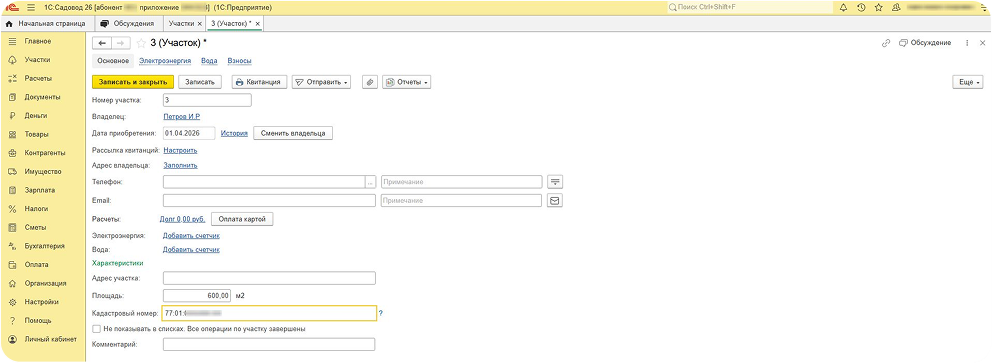Open Расчеты section in sidebar

tap(38, 78)
